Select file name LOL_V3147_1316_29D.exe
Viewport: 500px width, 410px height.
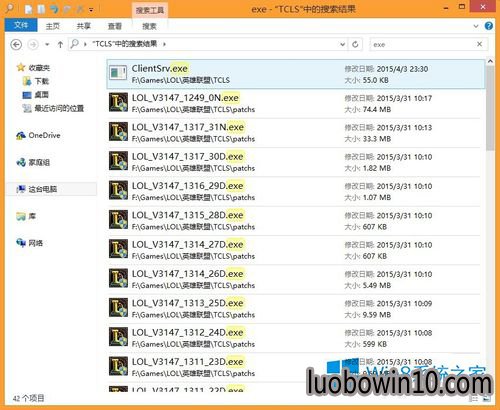coord(188,186)
